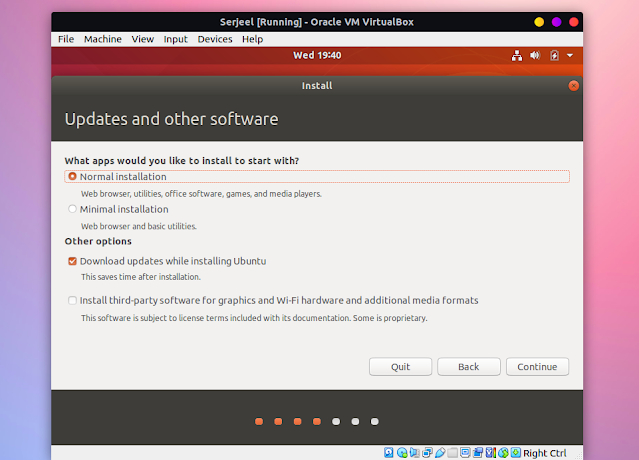Click the text 'Web browser and basic utilities.'

pos(139,226)
